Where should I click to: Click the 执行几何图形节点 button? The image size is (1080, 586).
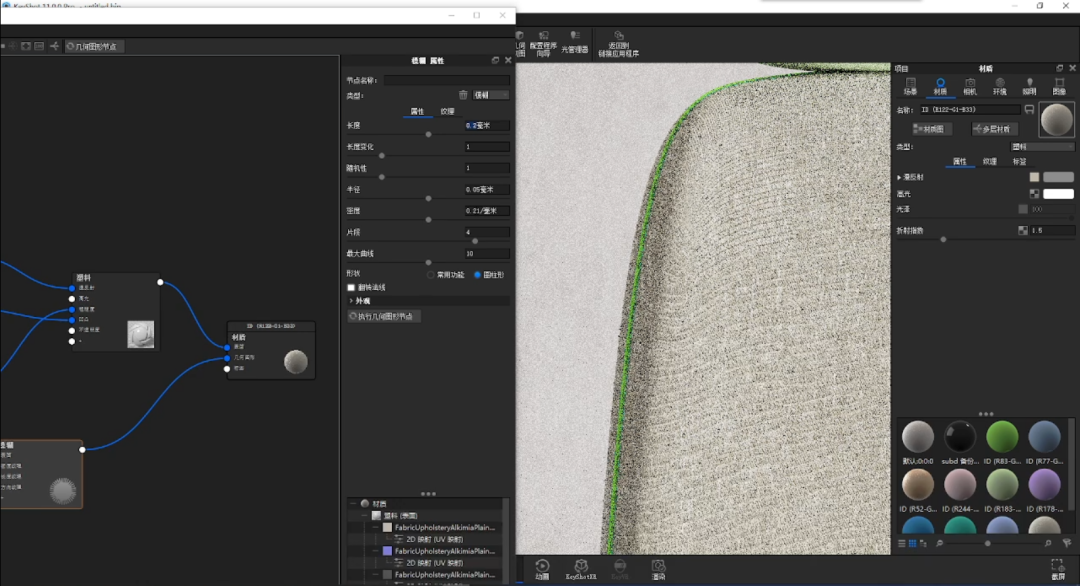coord(384,317)
